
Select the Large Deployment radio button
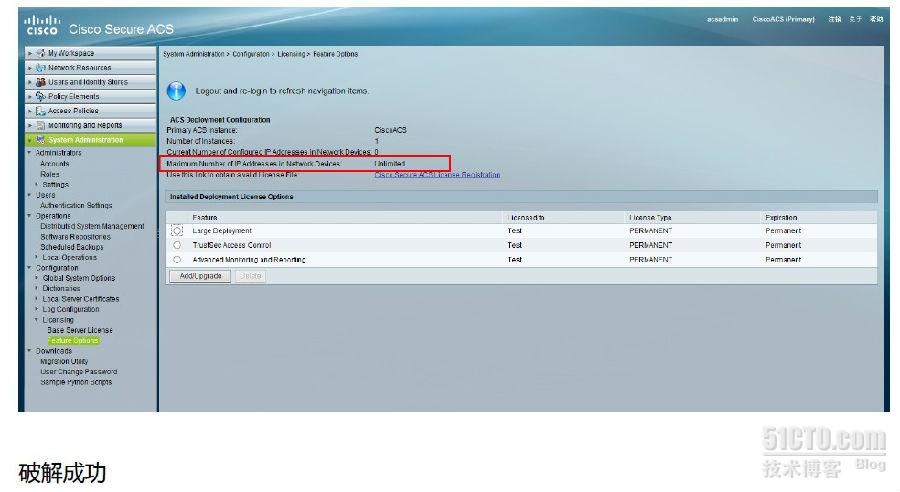(177, 231)
